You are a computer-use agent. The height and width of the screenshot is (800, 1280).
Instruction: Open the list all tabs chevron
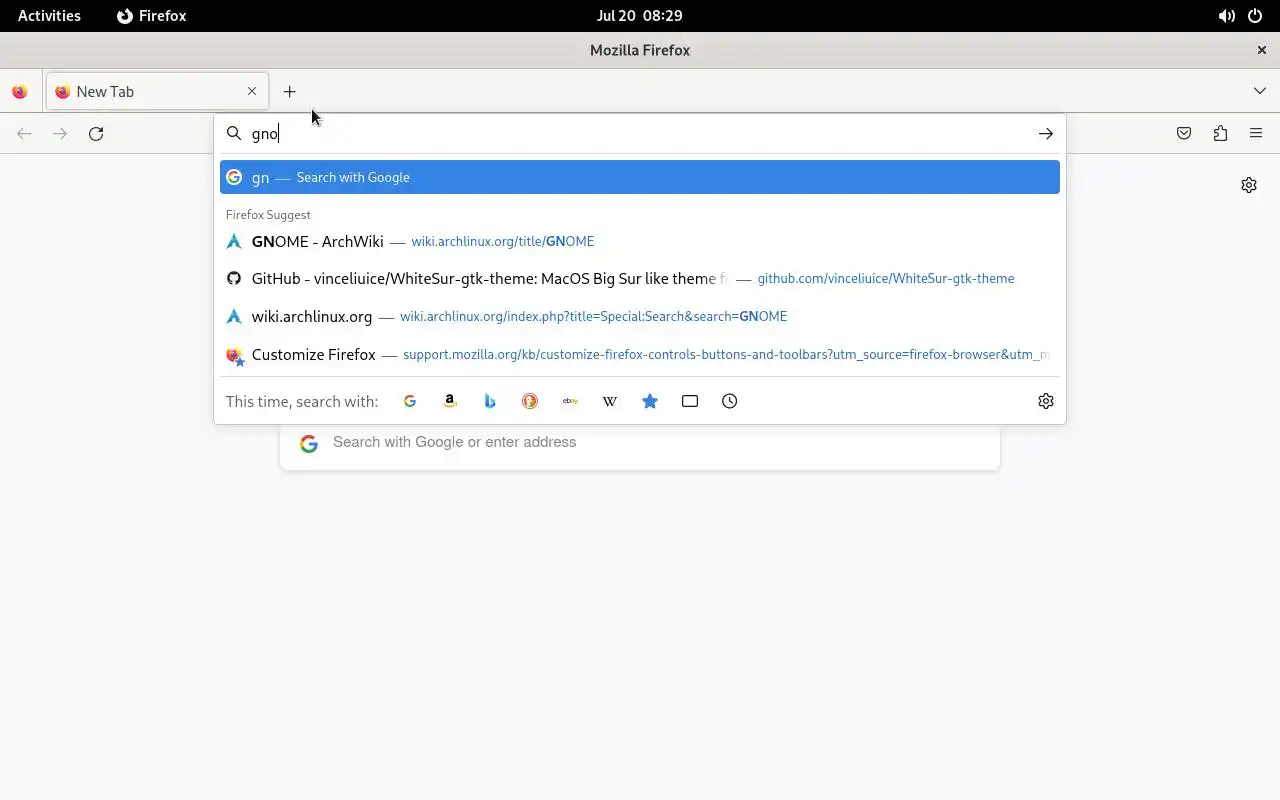1259,91
